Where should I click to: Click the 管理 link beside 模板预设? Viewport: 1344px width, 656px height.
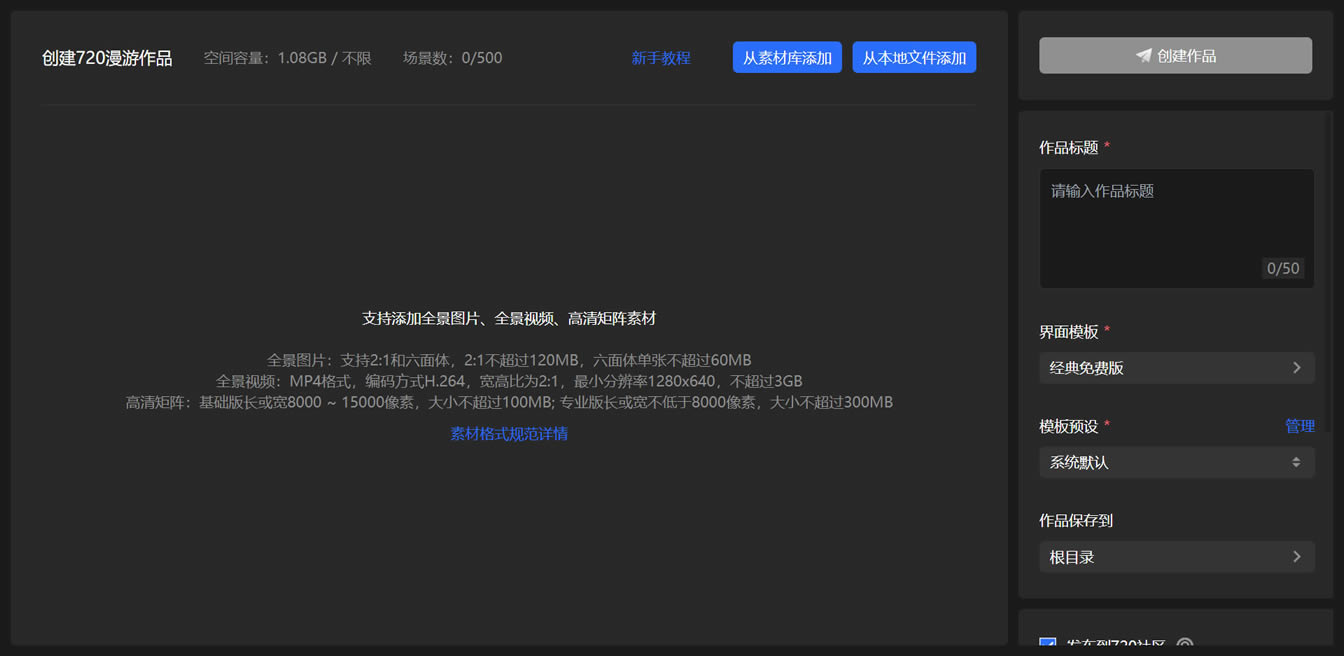coord(1300,426)
